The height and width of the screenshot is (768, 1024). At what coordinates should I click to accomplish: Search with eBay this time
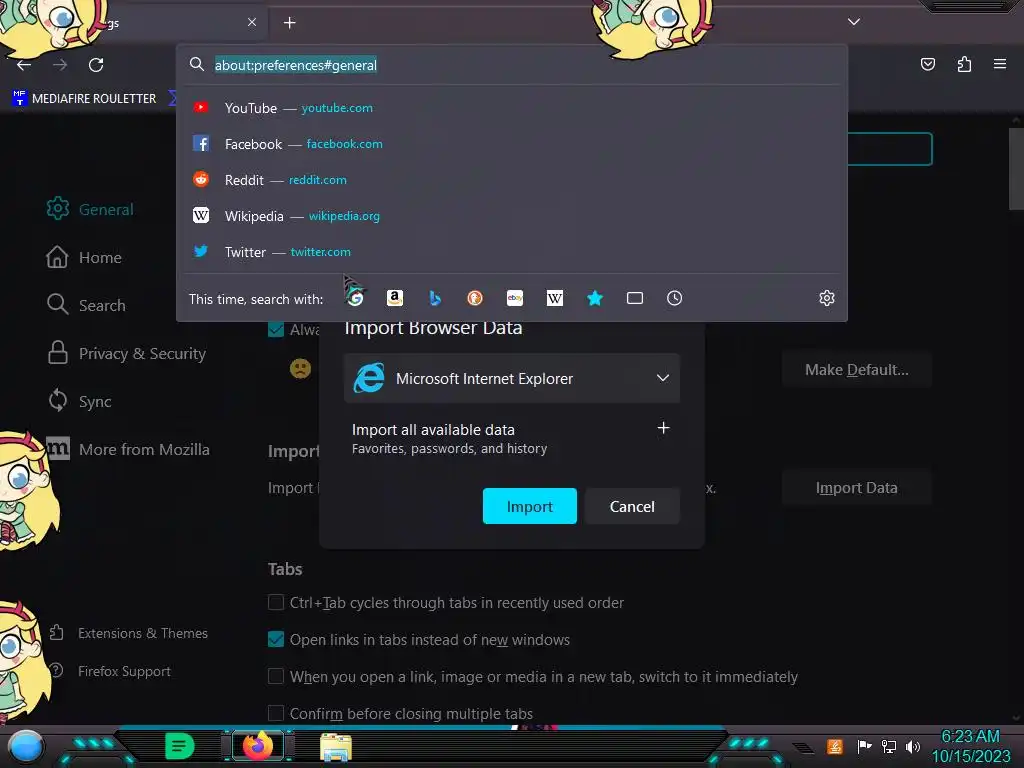coord(515,298)
